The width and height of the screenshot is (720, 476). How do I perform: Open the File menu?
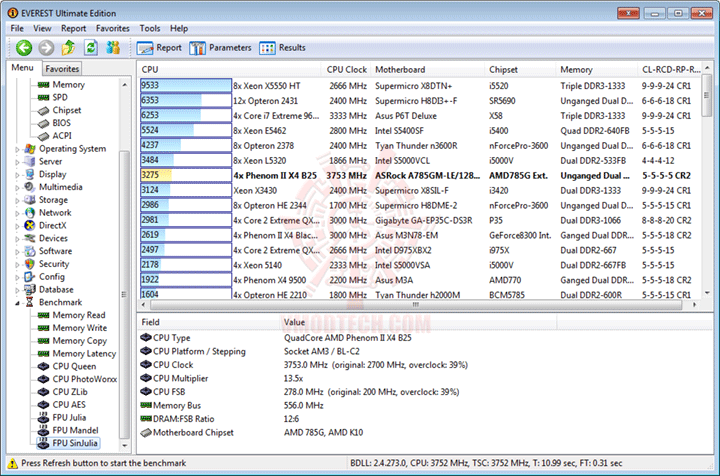(17, 28)
